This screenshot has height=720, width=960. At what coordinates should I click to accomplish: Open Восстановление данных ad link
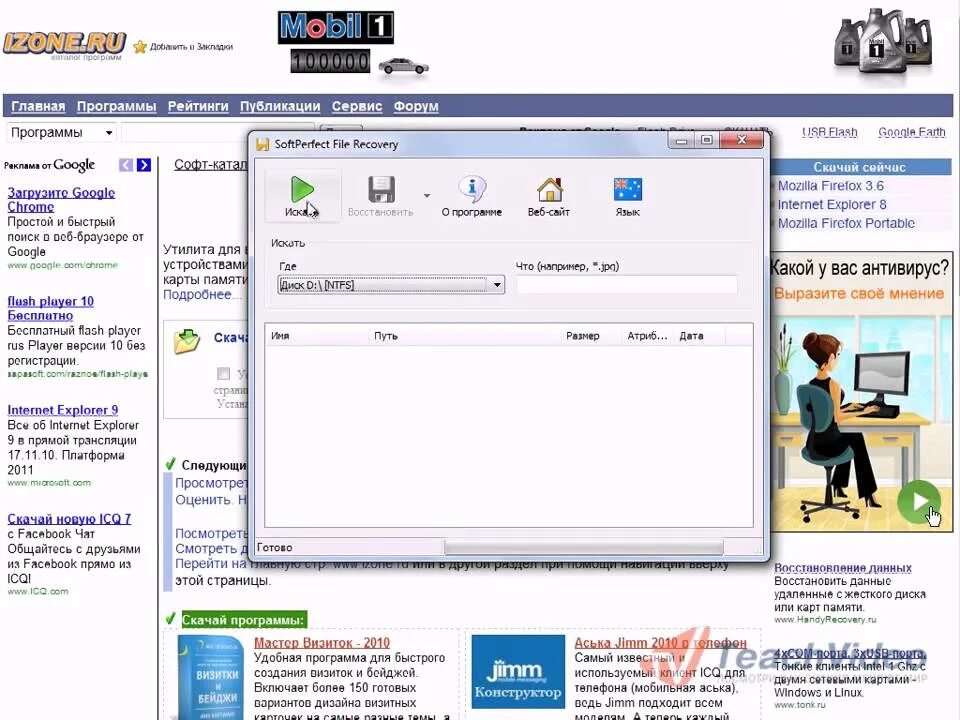pos(843,568)
